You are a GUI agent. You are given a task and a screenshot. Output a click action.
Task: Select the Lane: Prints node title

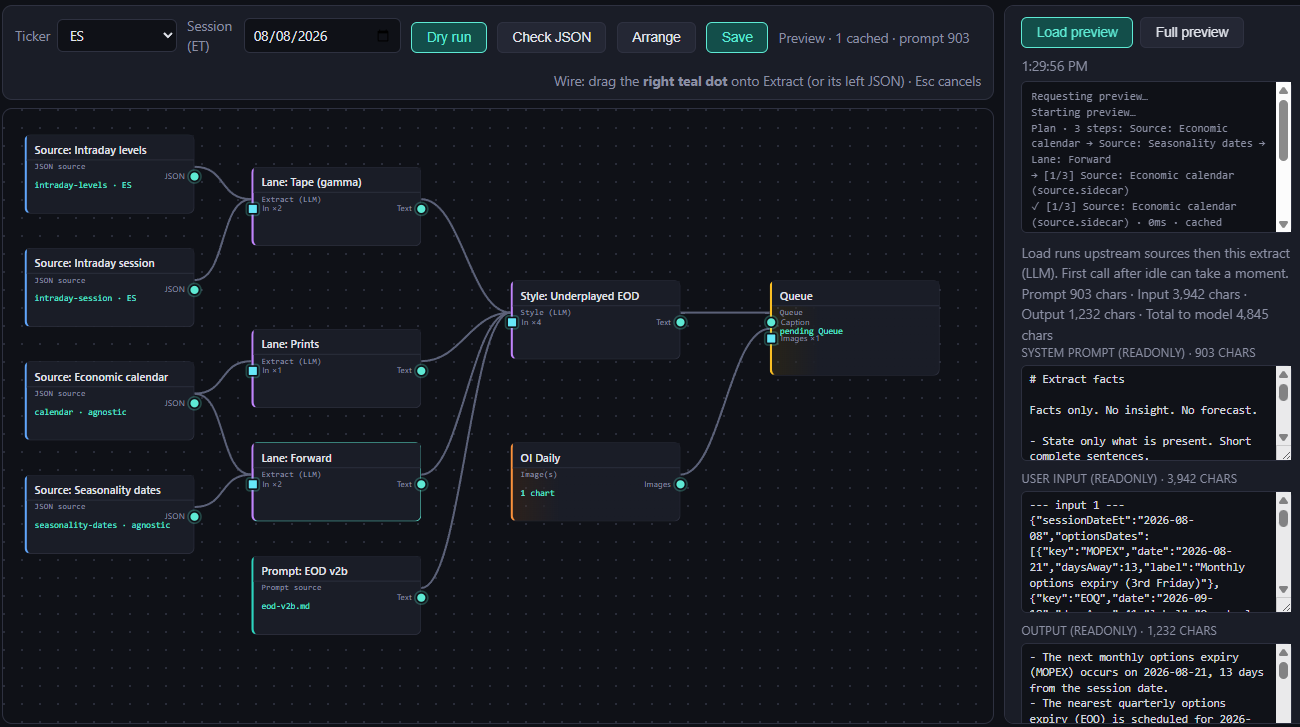tap(290, 344)
